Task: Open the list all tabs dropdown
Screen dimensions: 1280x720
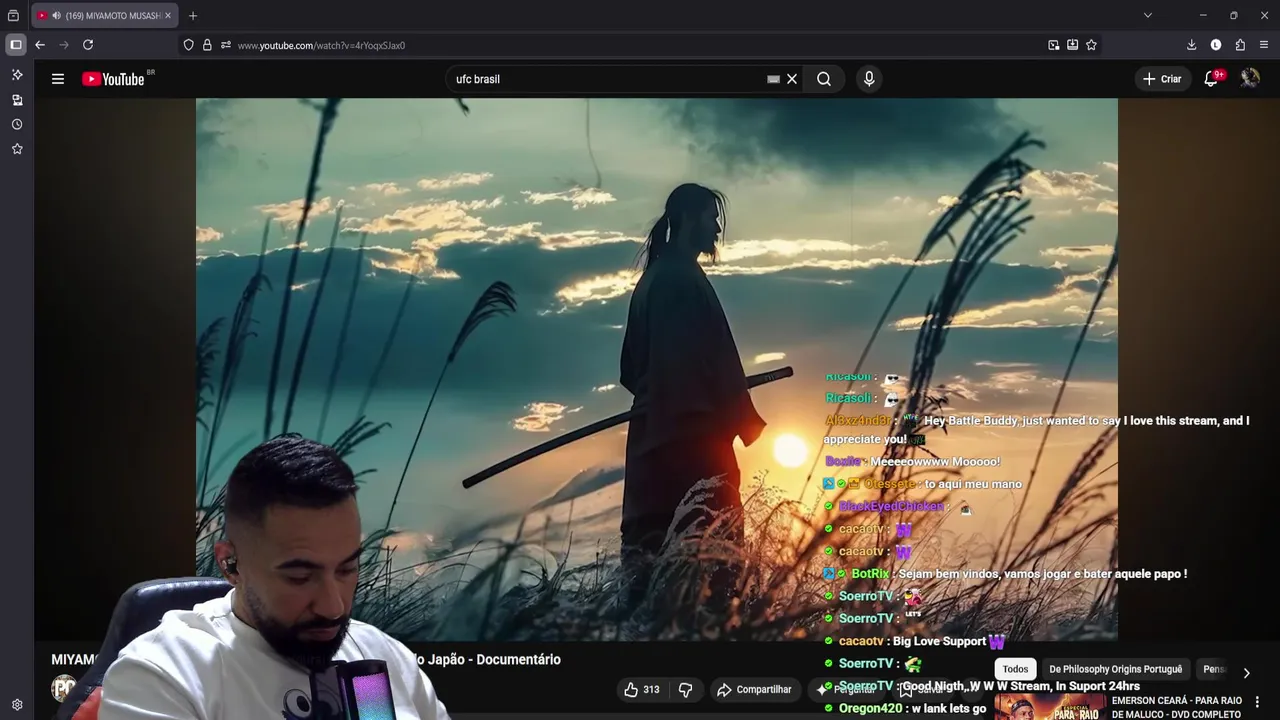Action: point(1148,16)
